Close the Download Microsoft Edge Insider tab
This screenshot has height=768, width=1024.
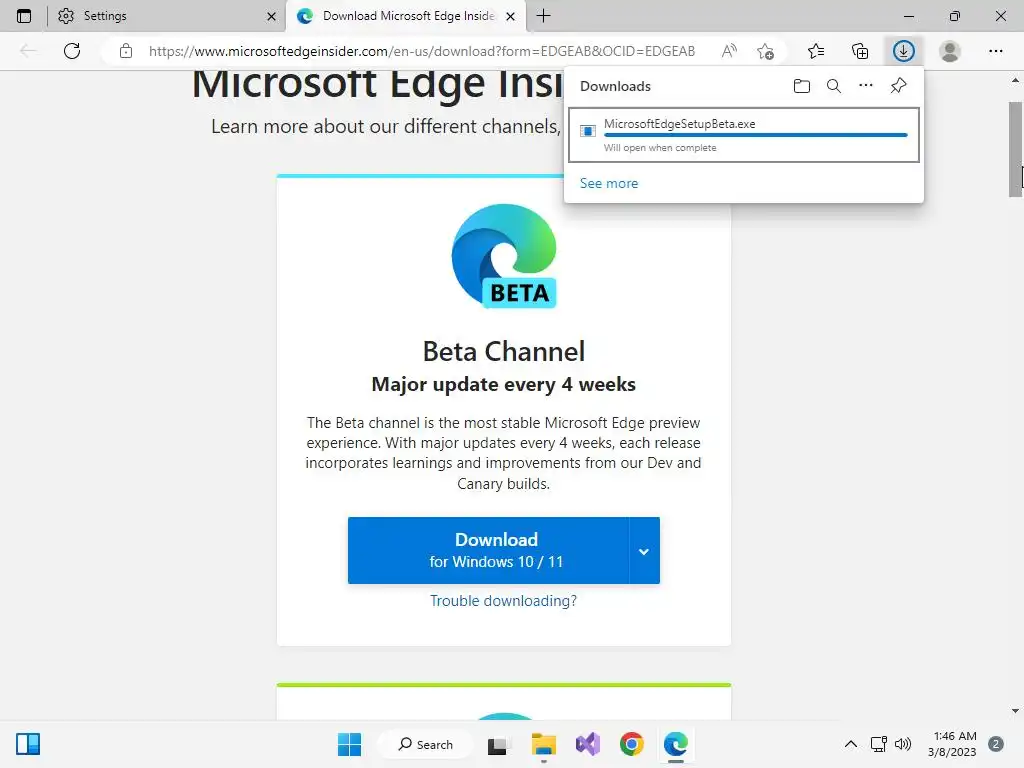(511, 16)
